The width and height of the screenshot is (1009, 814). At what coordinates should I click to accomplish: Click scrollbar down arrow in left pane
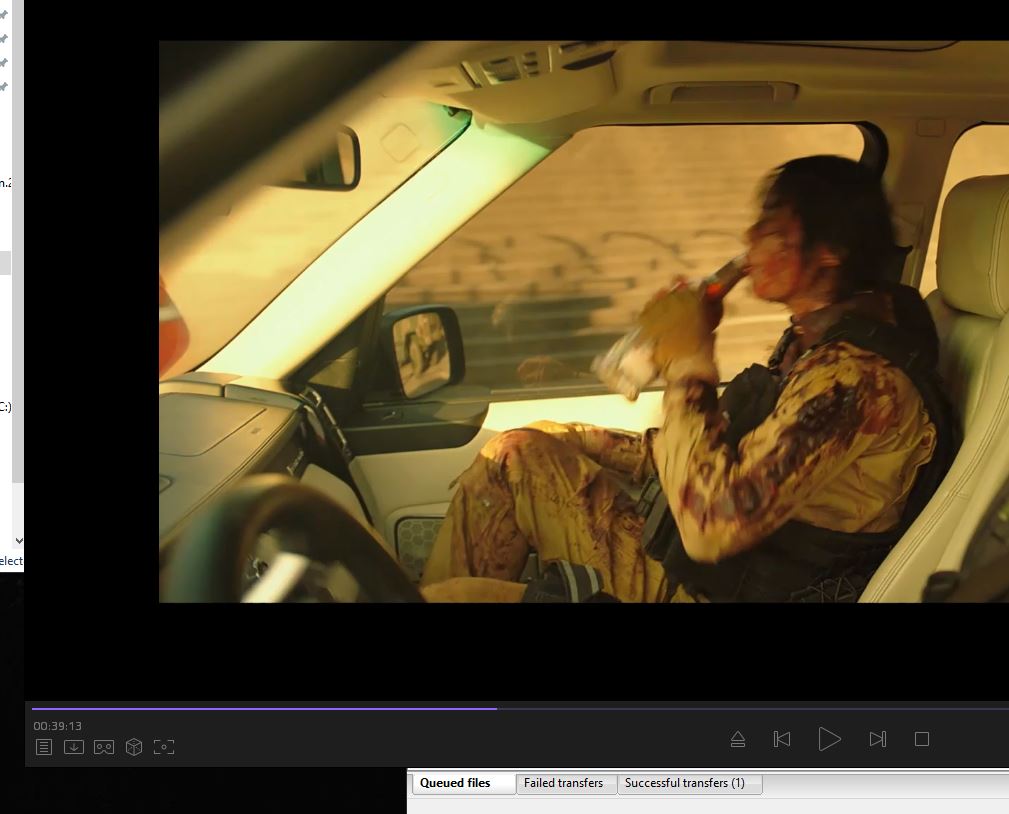18,541
